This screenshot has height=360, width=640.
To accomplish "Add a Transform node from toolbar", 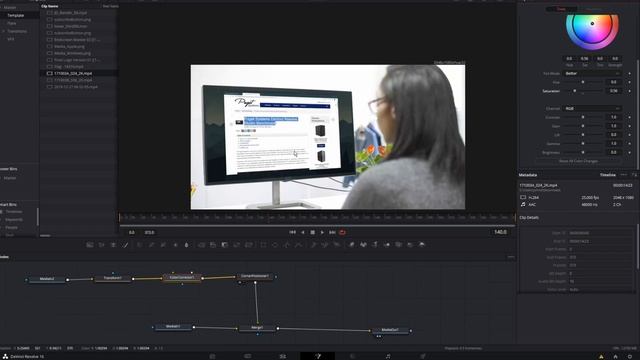I will coord(249,245).
